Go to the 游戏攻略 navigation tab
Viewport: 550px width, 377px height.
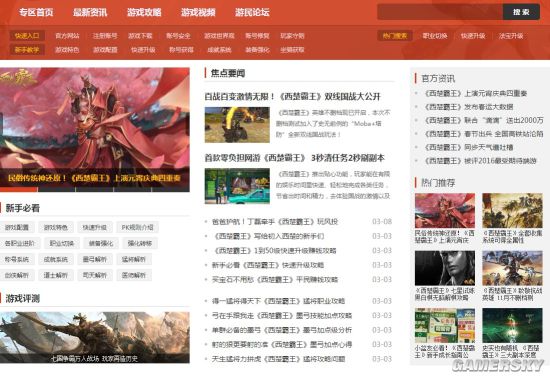point(144,12)
